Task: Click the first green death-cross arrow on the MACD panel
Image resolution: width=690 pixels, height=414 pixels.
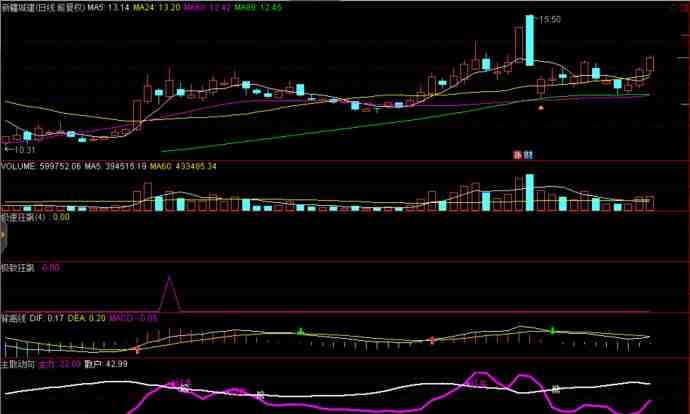Action: 301,331
